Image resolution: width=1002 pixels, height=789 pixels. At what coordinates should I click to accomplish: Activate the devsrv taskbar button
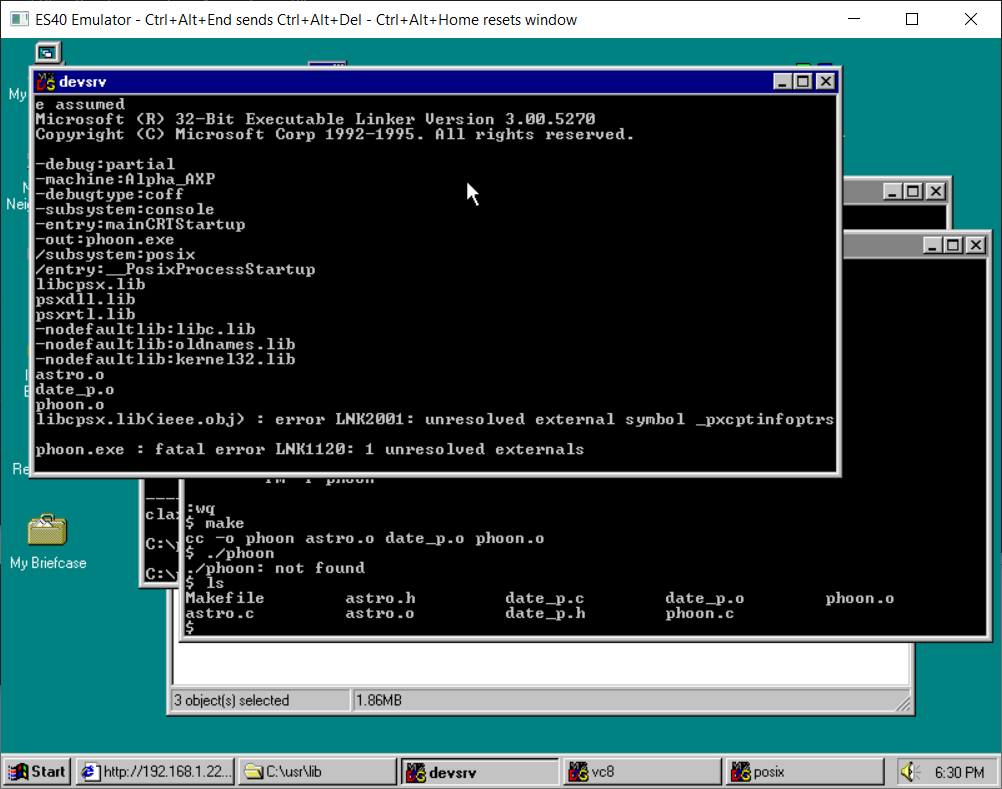tap(479, 772)
